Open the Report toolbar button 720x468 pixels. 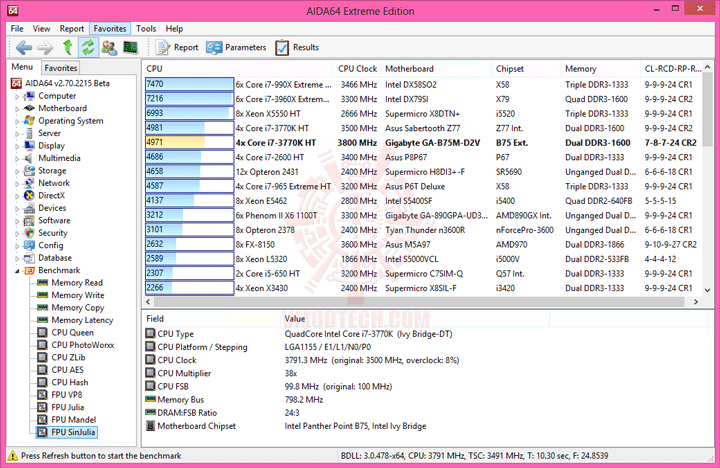click(x=177, y=47)
